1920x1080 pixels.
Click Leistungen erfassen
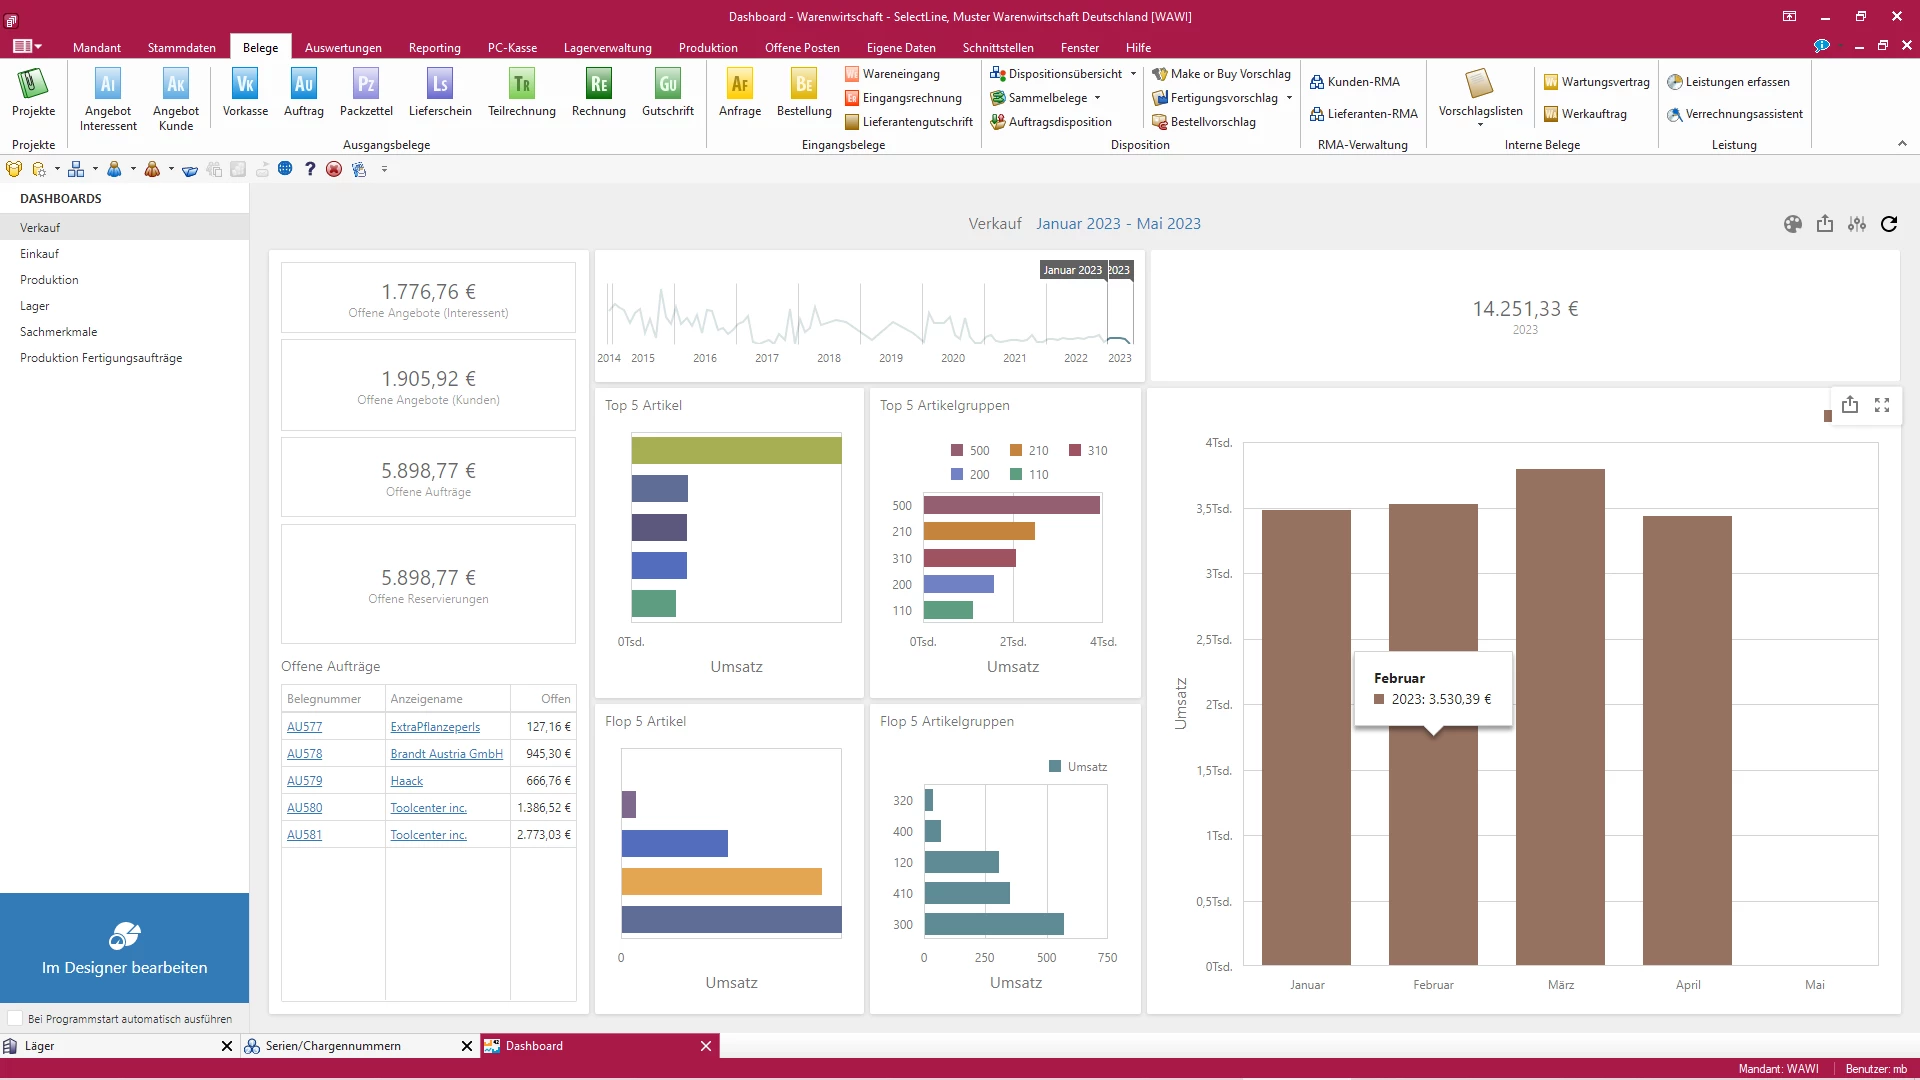point(1728,82)
